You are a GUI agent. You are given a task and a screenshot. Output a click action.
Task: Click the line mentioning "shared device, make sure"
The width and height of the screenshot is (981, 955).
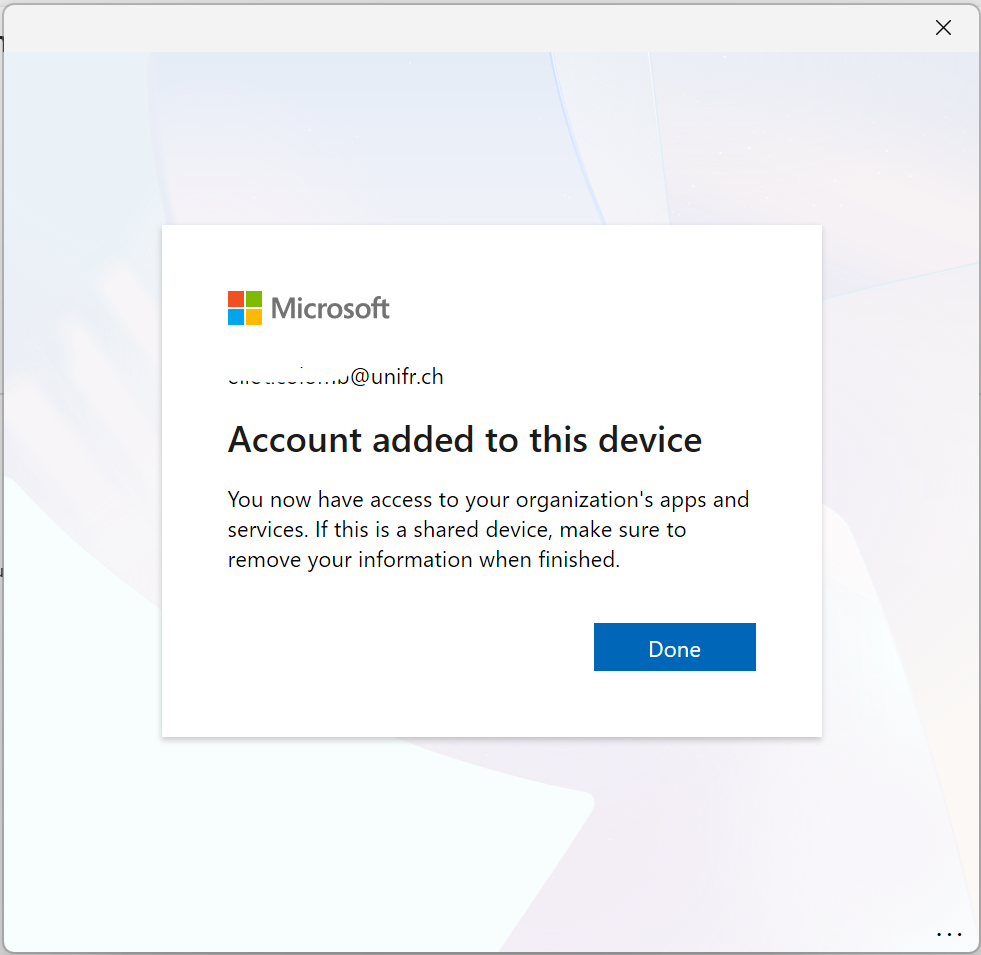457,529
